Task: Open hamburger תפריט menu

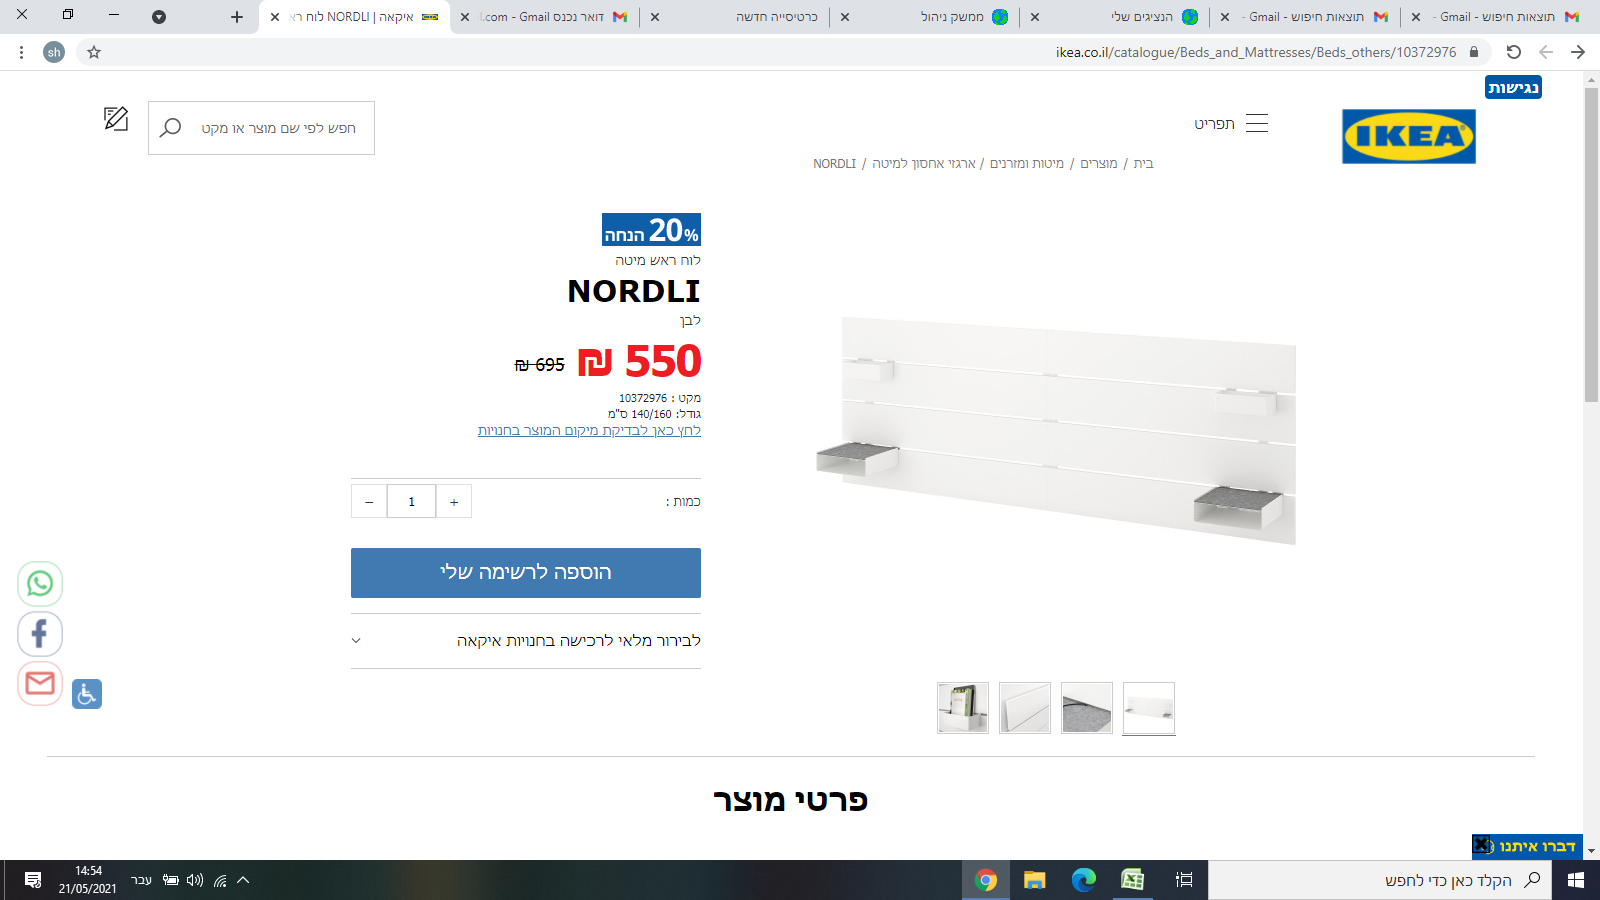Action: (x=1231, y=123)
